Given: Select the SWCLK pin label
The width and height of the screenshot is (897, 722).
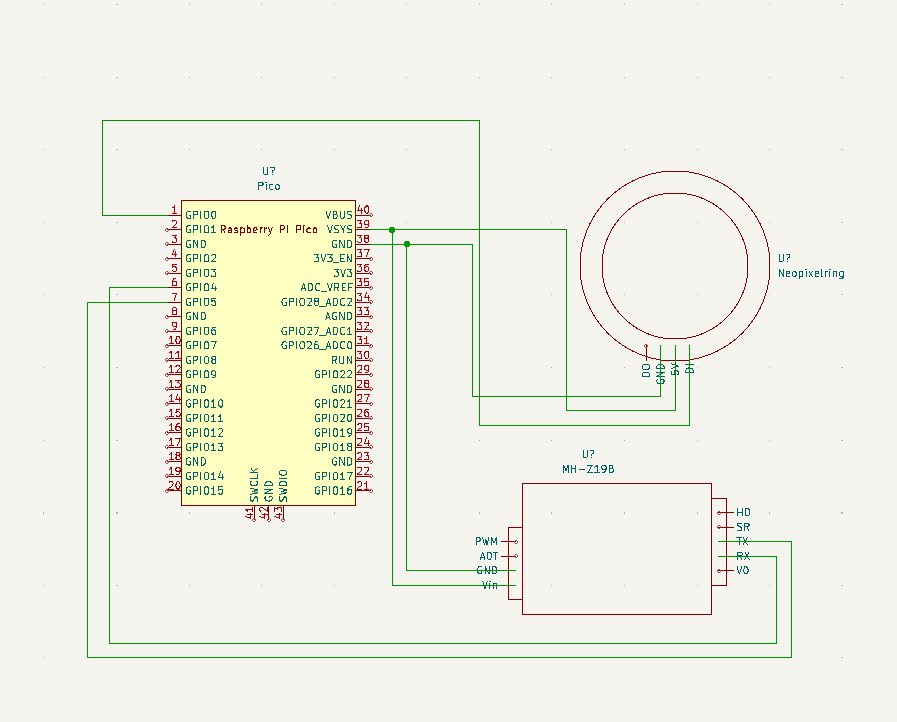Looking at the screenshot, I should 255,485.
